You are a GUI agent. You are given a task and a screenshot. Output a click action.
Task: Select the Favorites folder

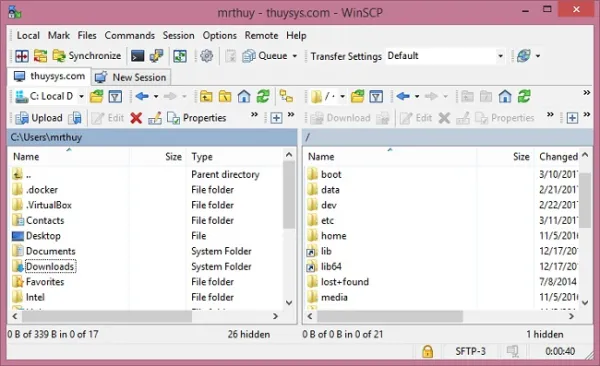tap(45, 282)
